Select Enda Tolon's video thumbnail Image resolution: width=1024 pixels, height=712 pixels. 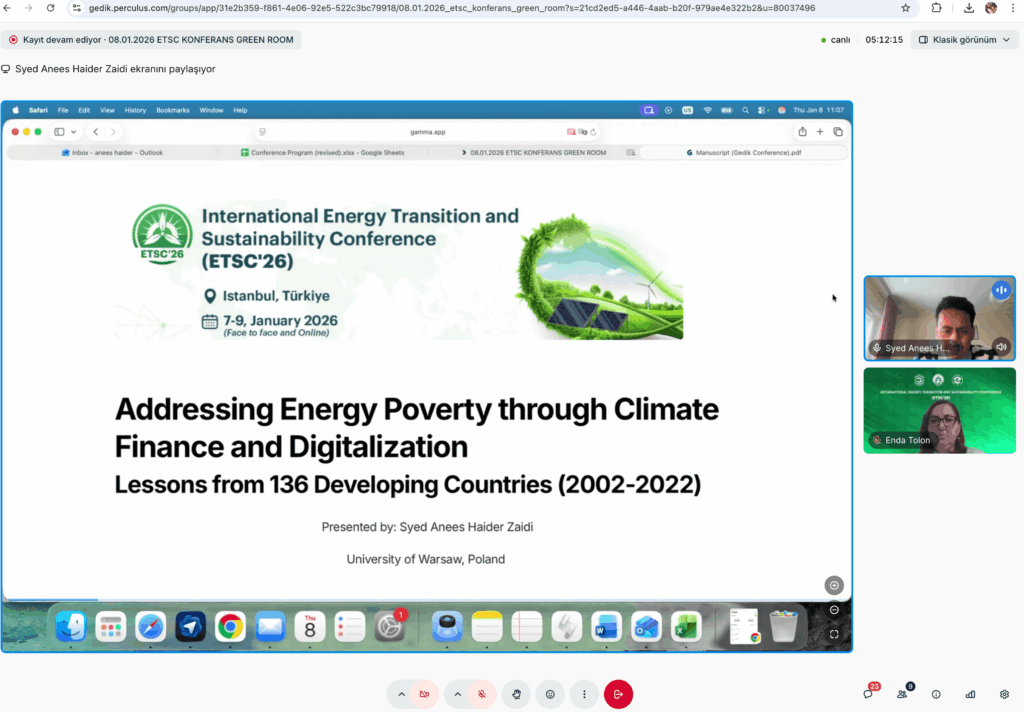pos(939,410)
